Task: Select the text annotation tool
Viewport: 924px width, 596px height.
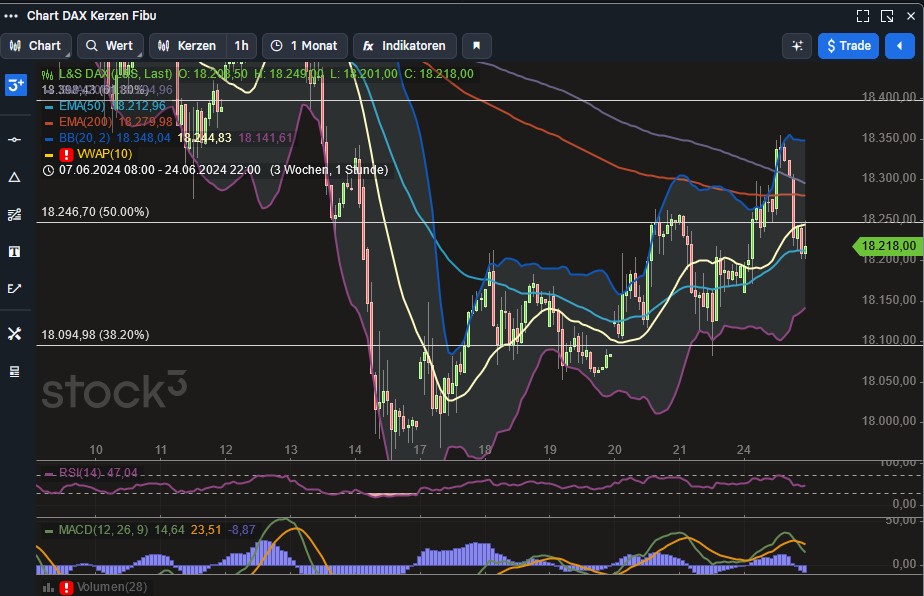Action: pos(14,251)
